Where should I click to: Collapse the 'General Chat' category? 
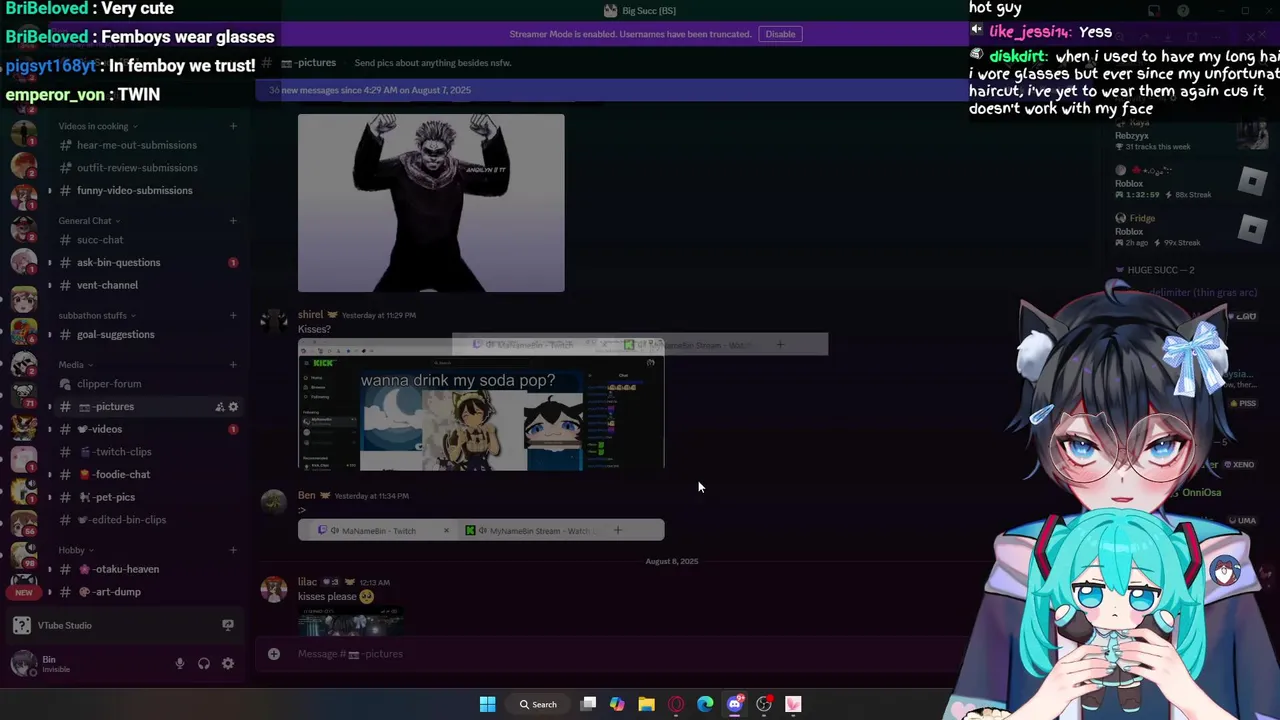click(89, 221)
